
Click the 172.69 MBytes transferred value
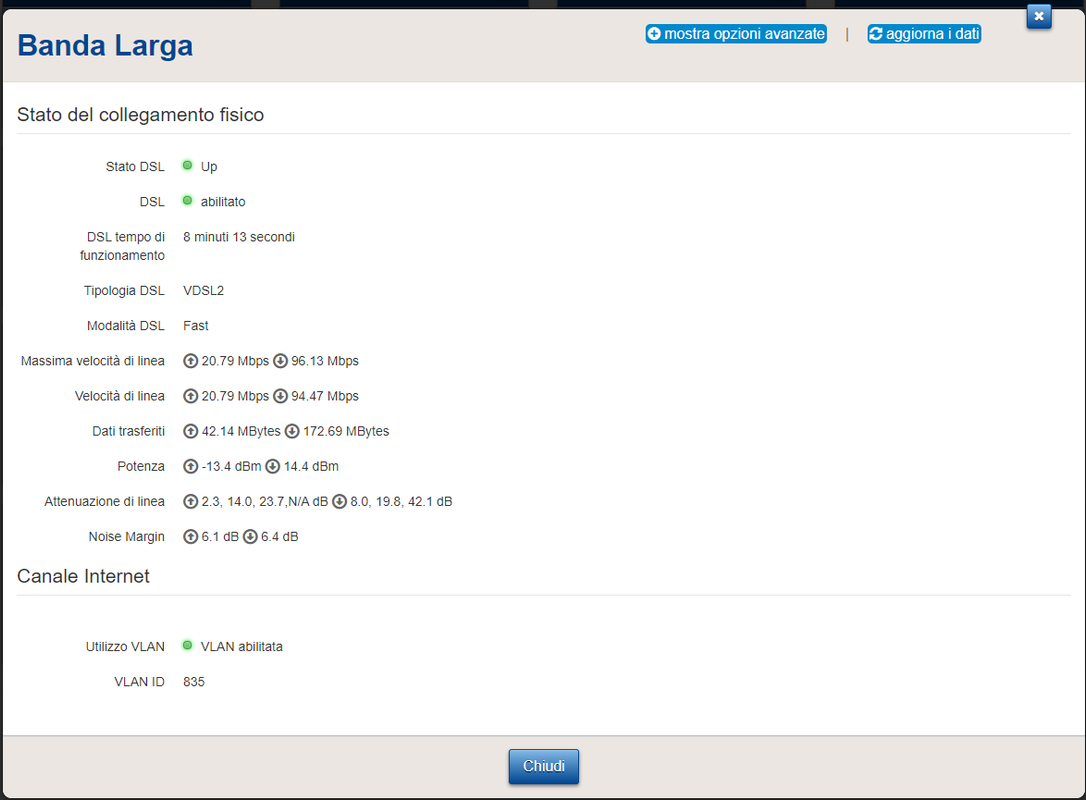pyautogui.click(x=346, y=432)
